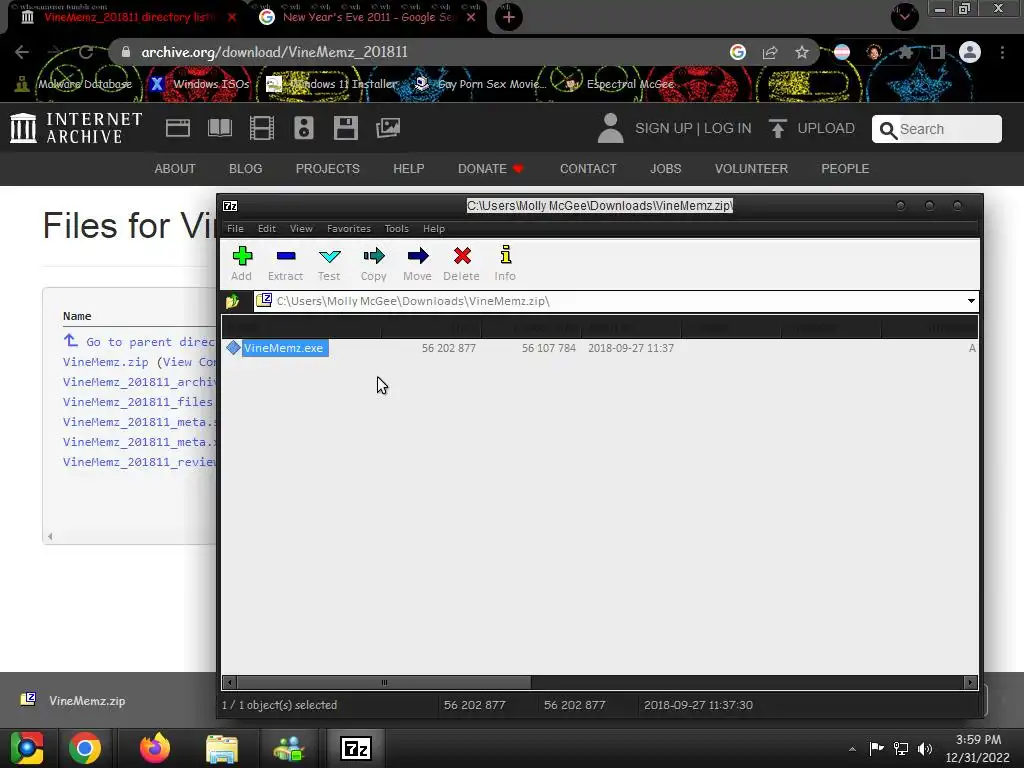The height and width of the screenshot is (768, 1024).
Task: Click the Add button in 7-Zip toolbar
Action: pos(242,263)
